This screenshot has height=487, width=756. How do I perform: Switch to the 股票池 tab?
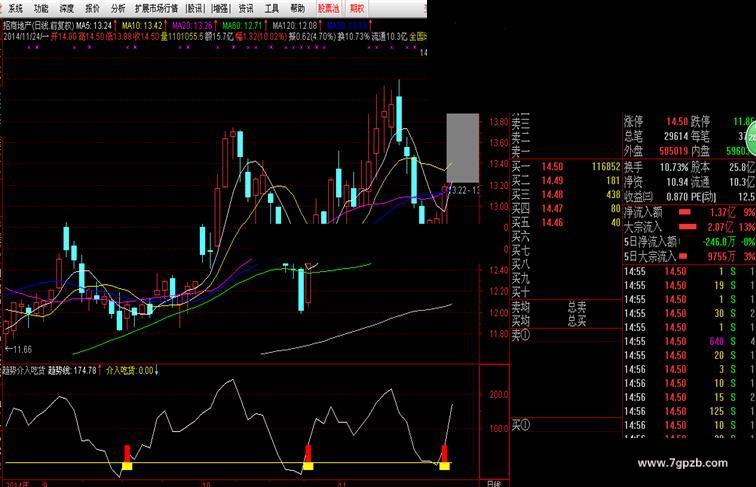click(328, 8)
